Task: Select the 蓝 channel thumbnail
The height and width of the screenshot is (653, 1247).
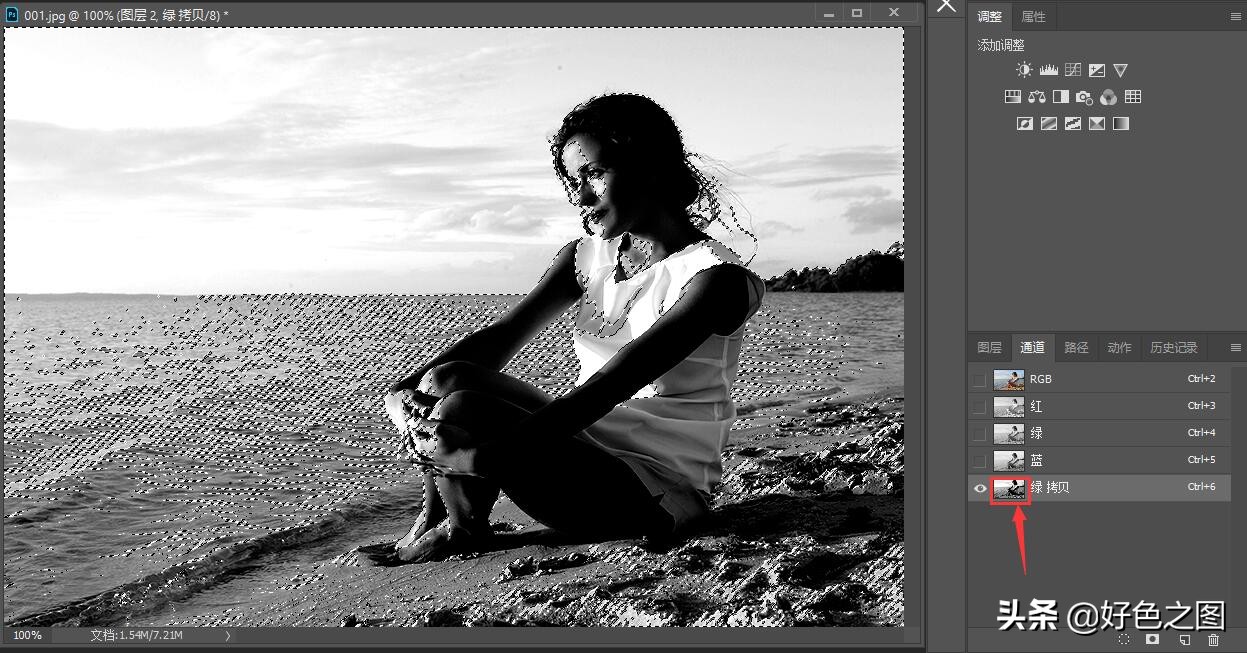Action: (x=1008, y=461)
